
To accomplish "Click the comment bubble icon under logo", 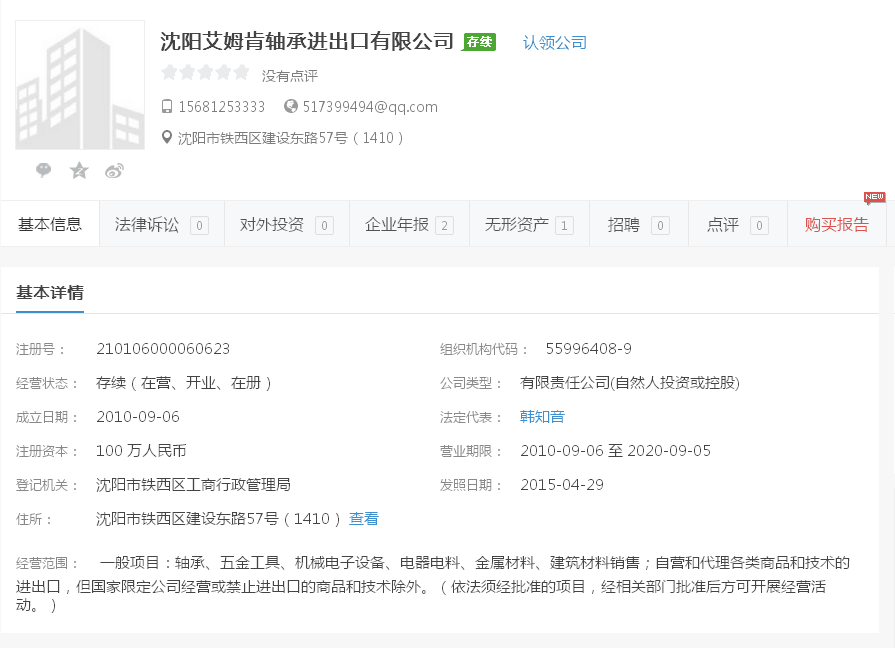I will point(44,170).
